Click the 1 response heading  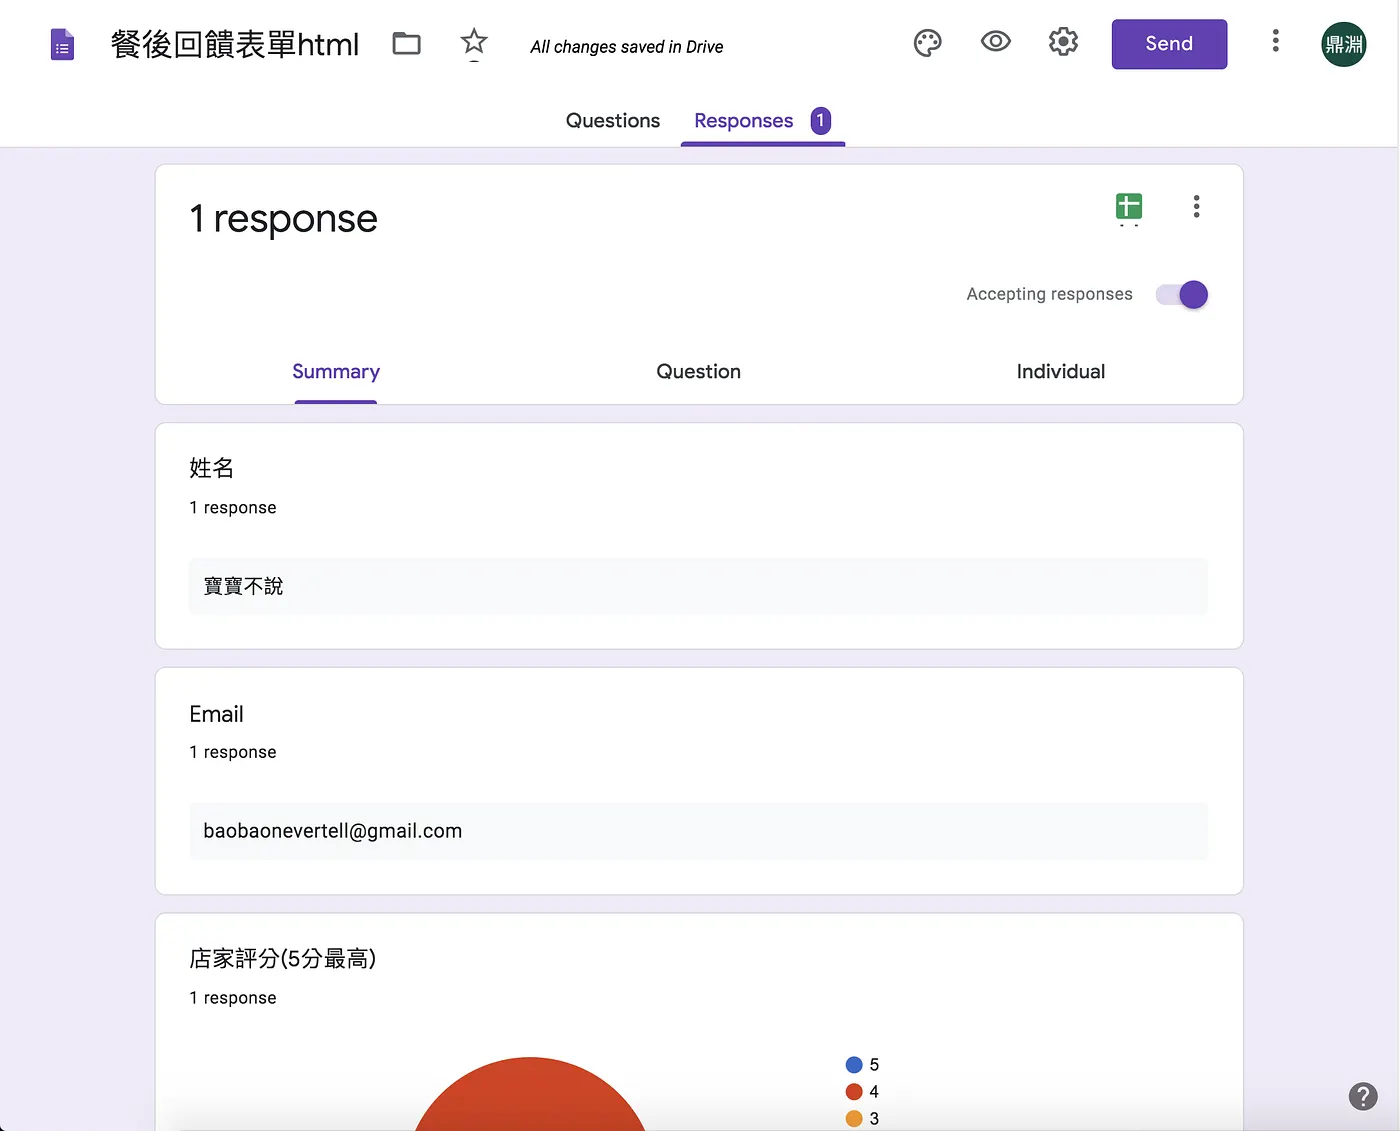[284, 219]
